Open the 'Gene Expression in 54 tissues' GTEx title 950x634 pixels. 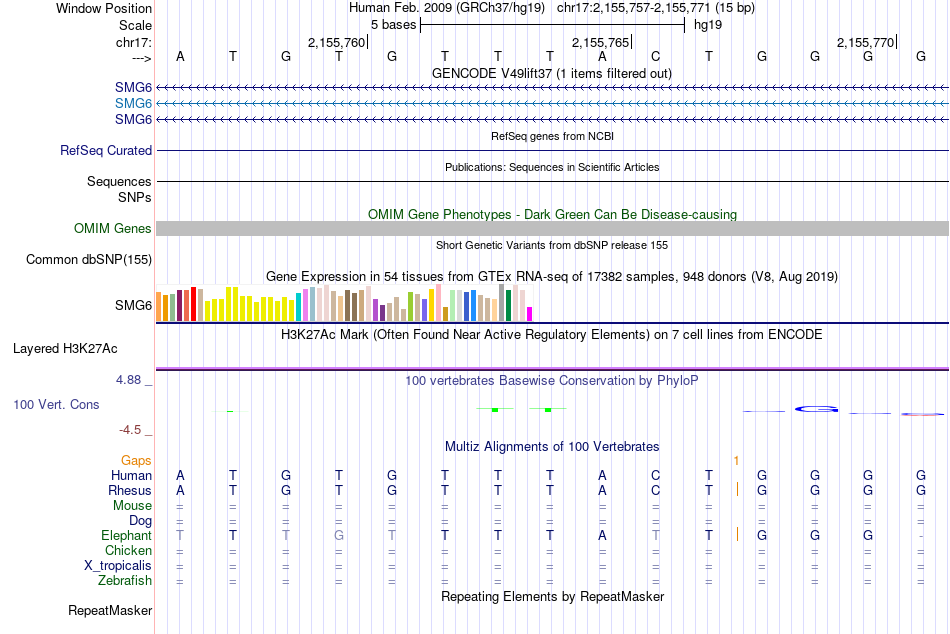(552, 277)
